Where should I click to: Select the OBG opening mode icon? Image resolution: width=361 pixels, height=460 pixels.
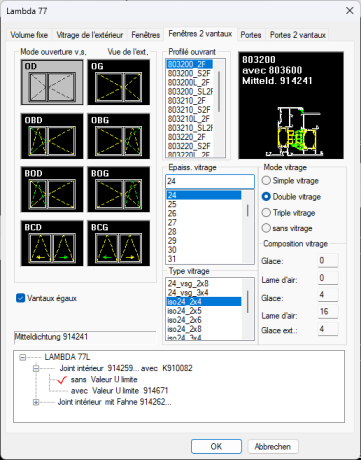pyautogui.click(x=119, y=136)
